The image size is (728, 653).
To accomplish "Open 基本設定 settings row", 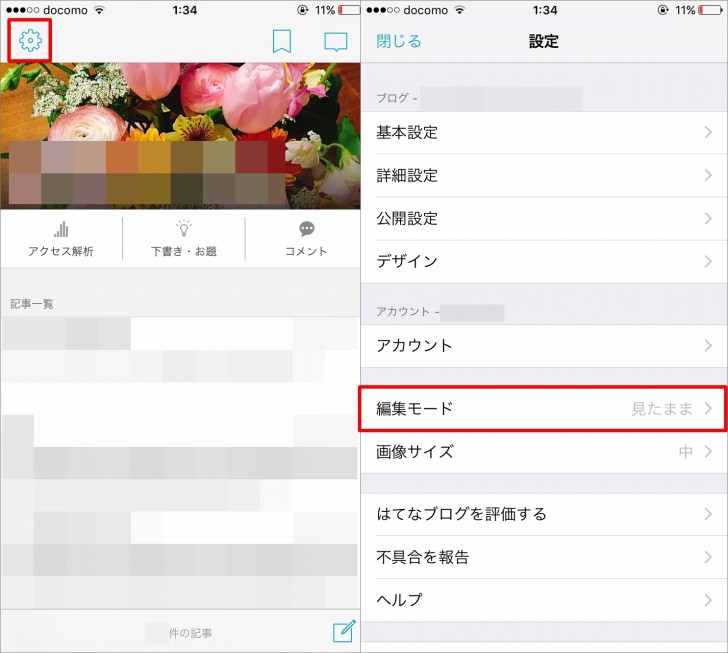I will click(543, 132).
